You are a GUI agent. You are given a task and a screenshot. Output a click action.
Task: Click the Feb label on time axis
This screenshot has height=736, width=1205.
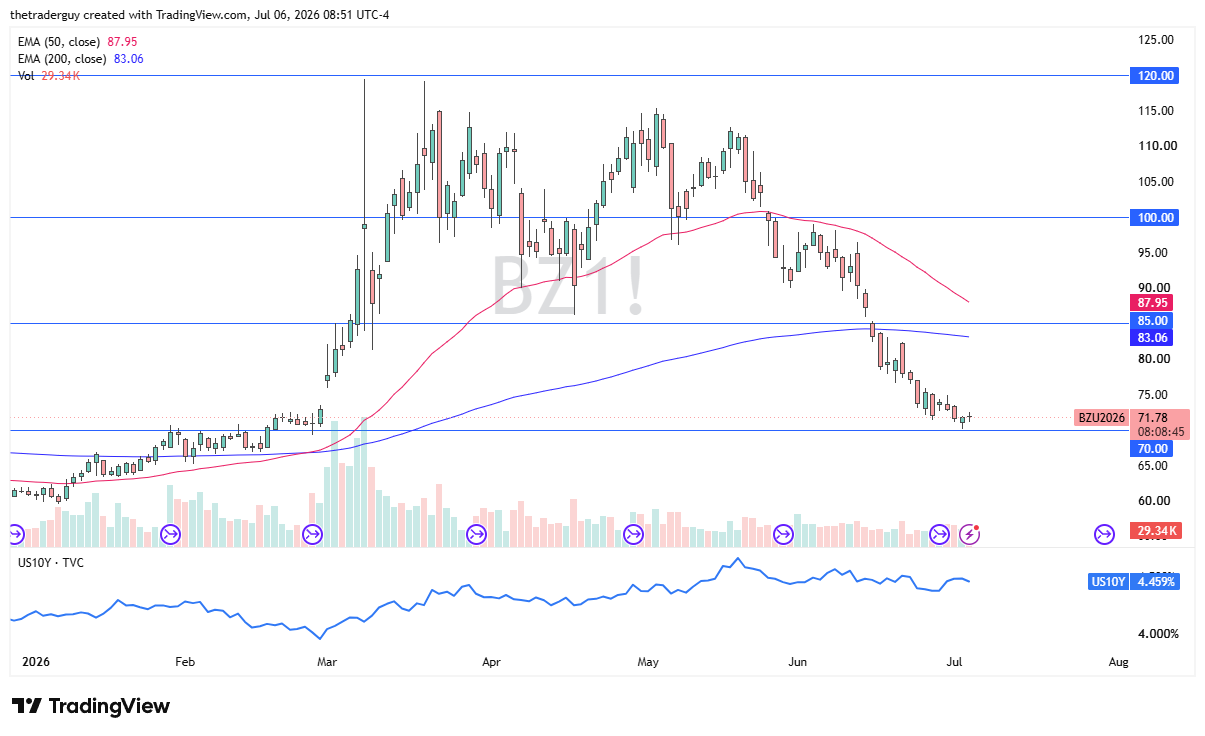(x=184, y=662)
